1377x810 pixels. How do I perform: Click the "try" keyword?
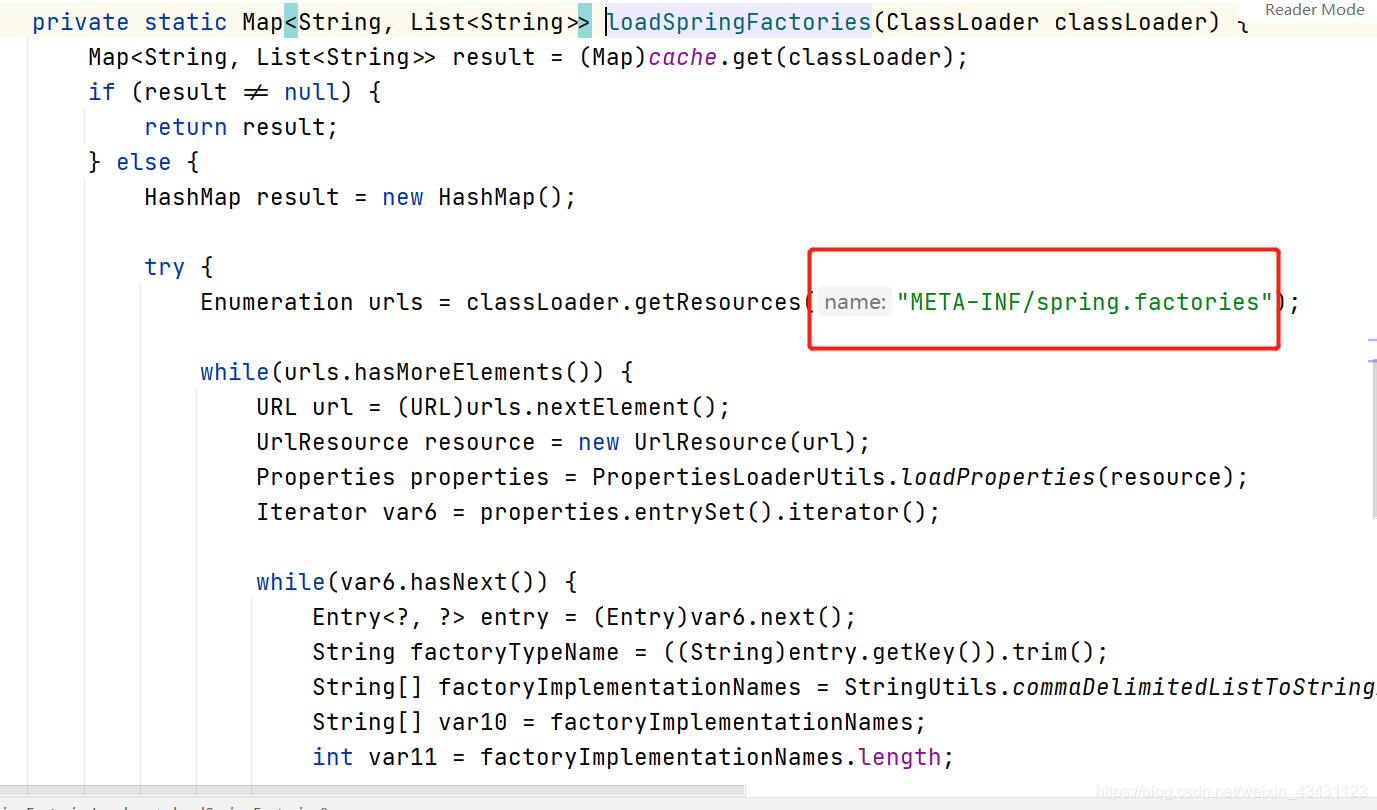point(165,267)
